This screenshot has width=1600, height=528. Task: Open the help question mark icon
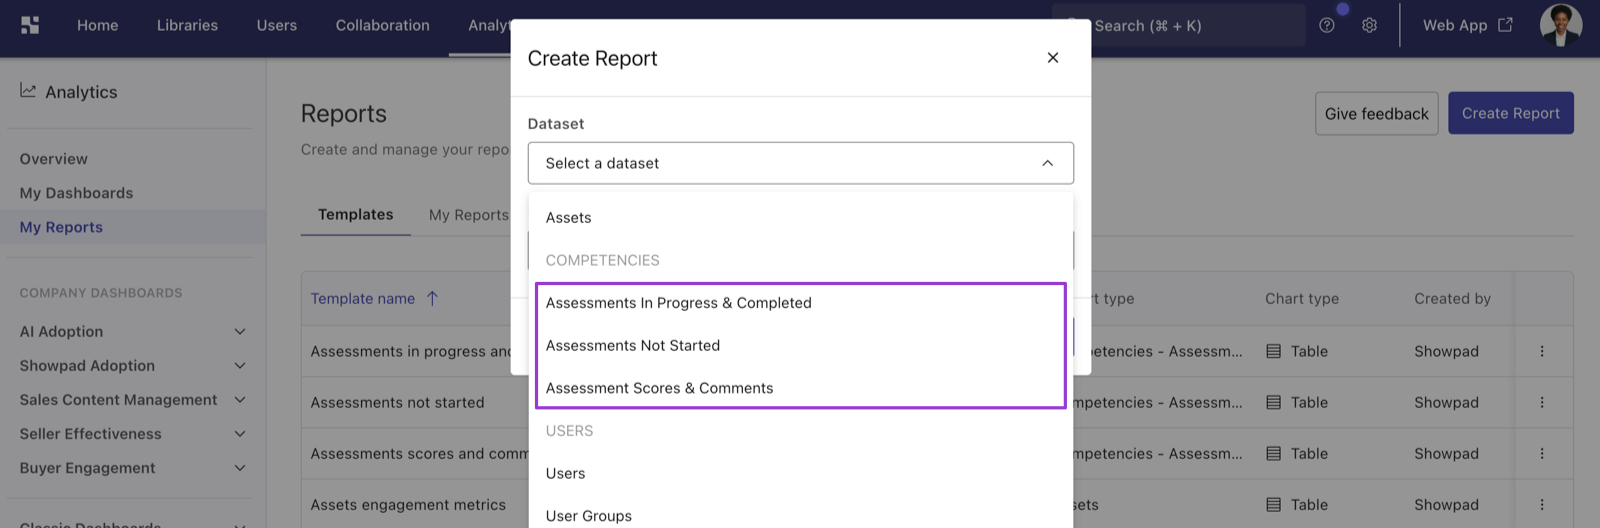pos(1327,26)
